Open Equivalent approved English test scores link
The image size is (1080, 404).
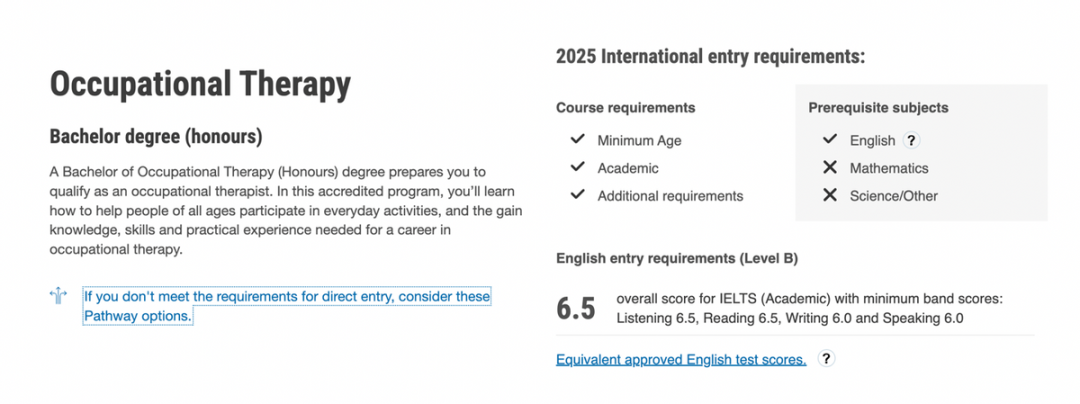(x=681, y=359)
